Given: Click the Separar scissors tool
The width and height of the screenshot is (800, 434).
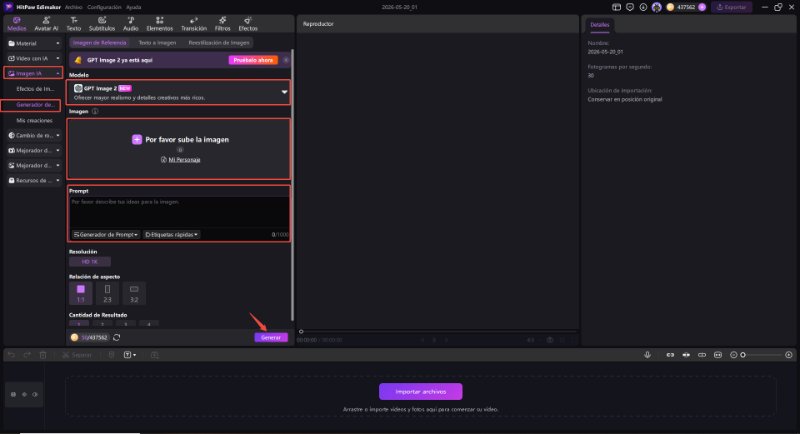Looking at the screenshot, I should pyautogui.click(x=77, y=355).
